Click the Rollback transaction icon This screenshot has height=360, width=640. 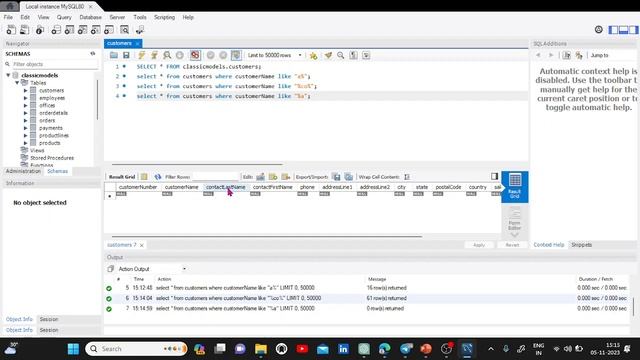pyautogui.click(x=223, y=55)
